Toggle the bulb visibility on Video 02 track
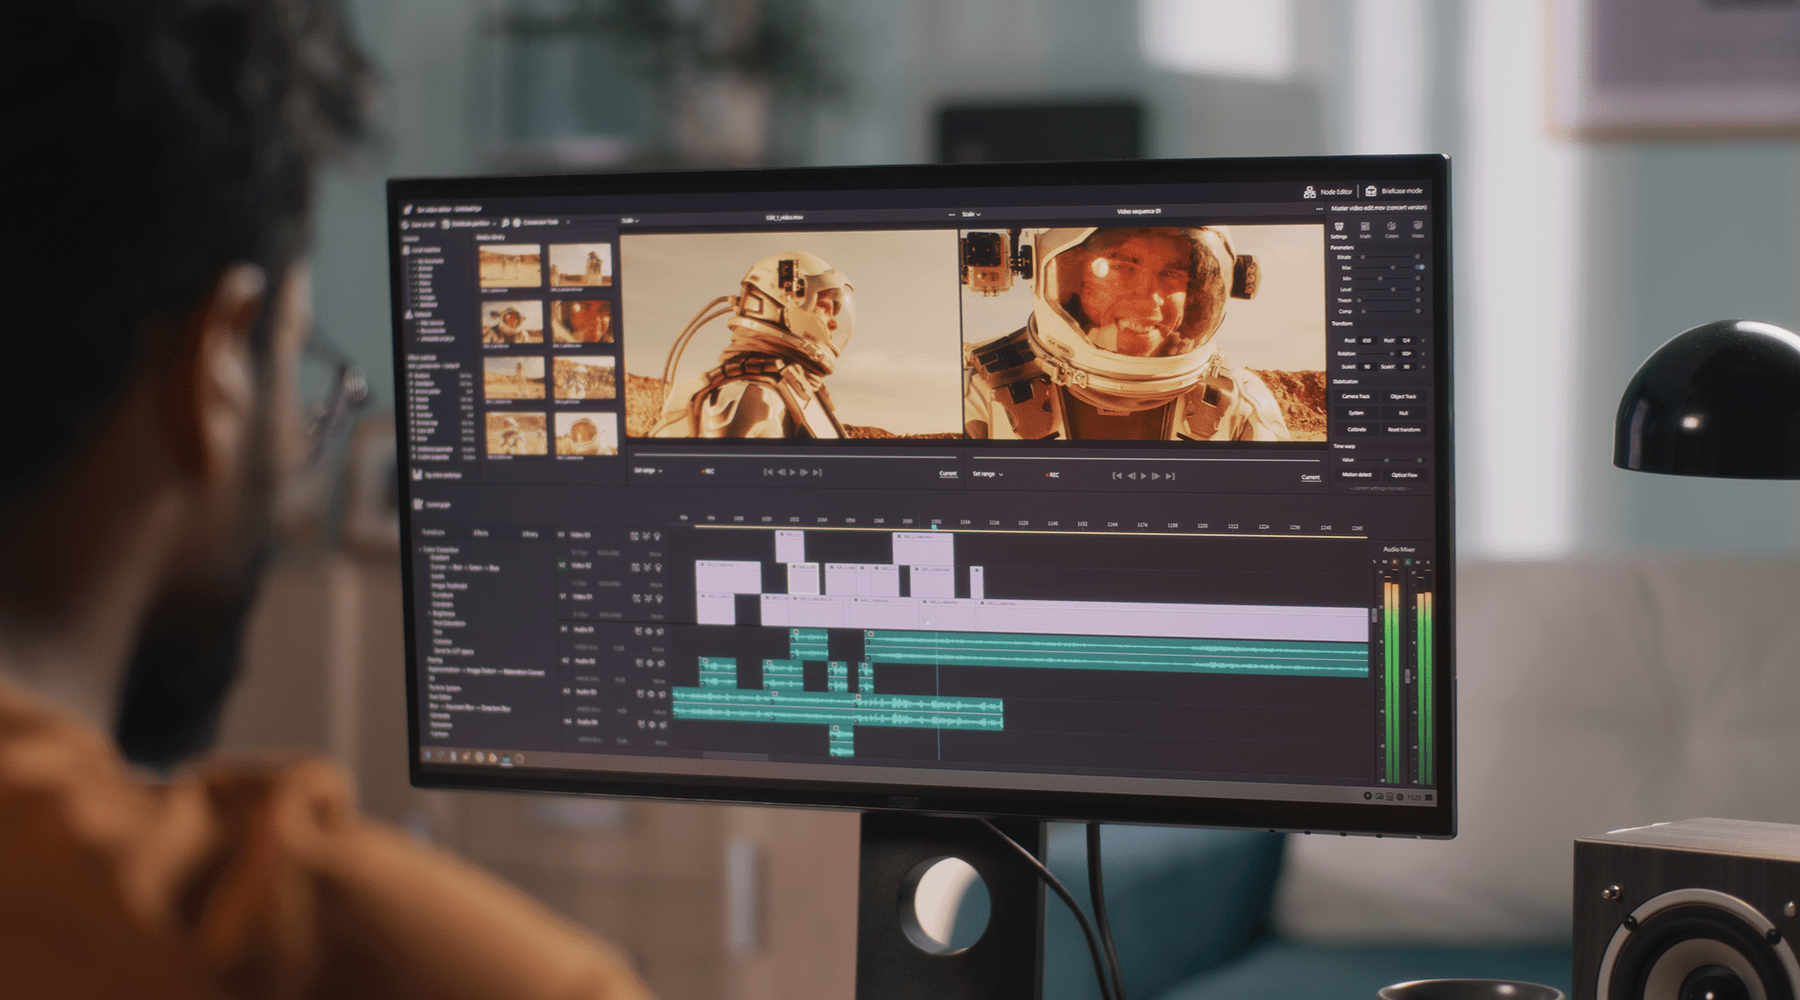1800x1000 pixels. pos(658,567)
